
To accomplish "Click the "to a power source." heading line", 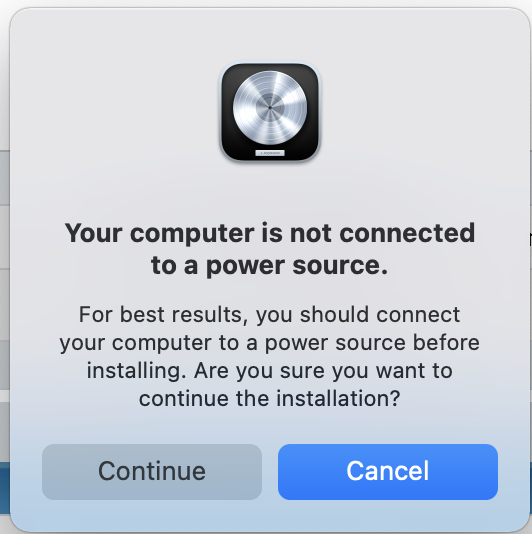I will (x=270, y=265).
